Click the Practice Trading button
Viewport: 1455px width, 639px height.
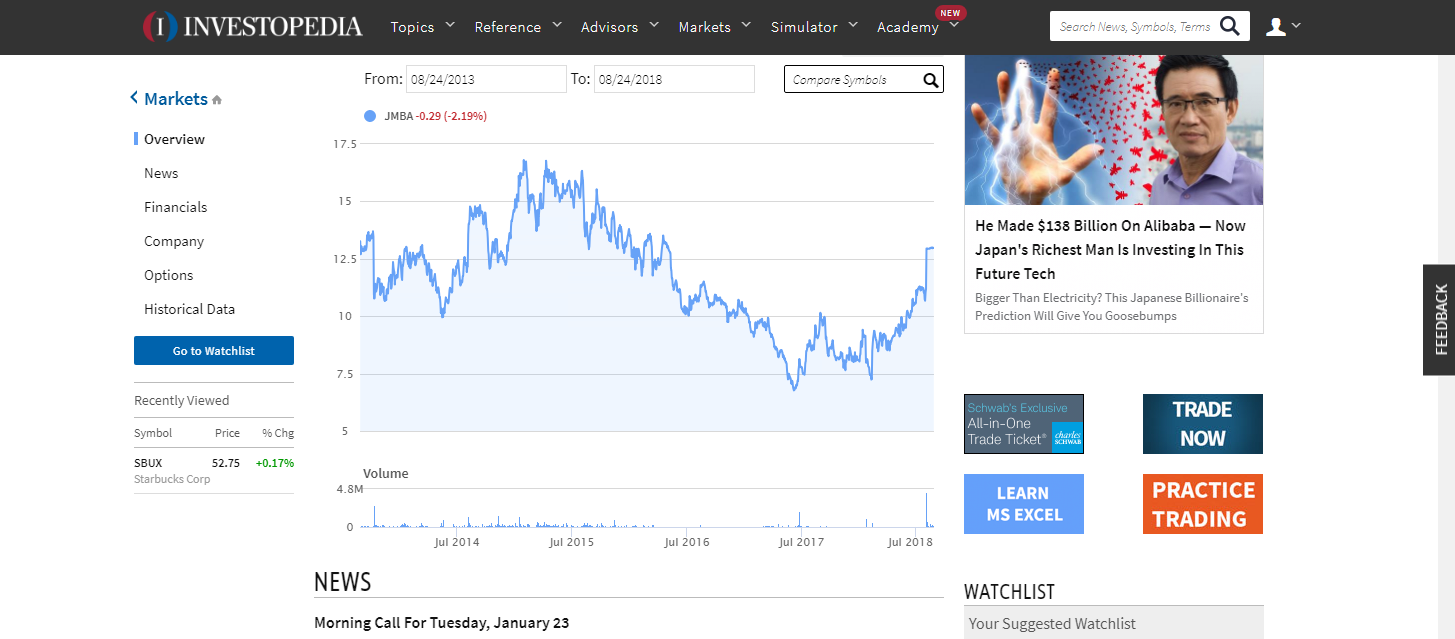click(x=1203, y=504)
